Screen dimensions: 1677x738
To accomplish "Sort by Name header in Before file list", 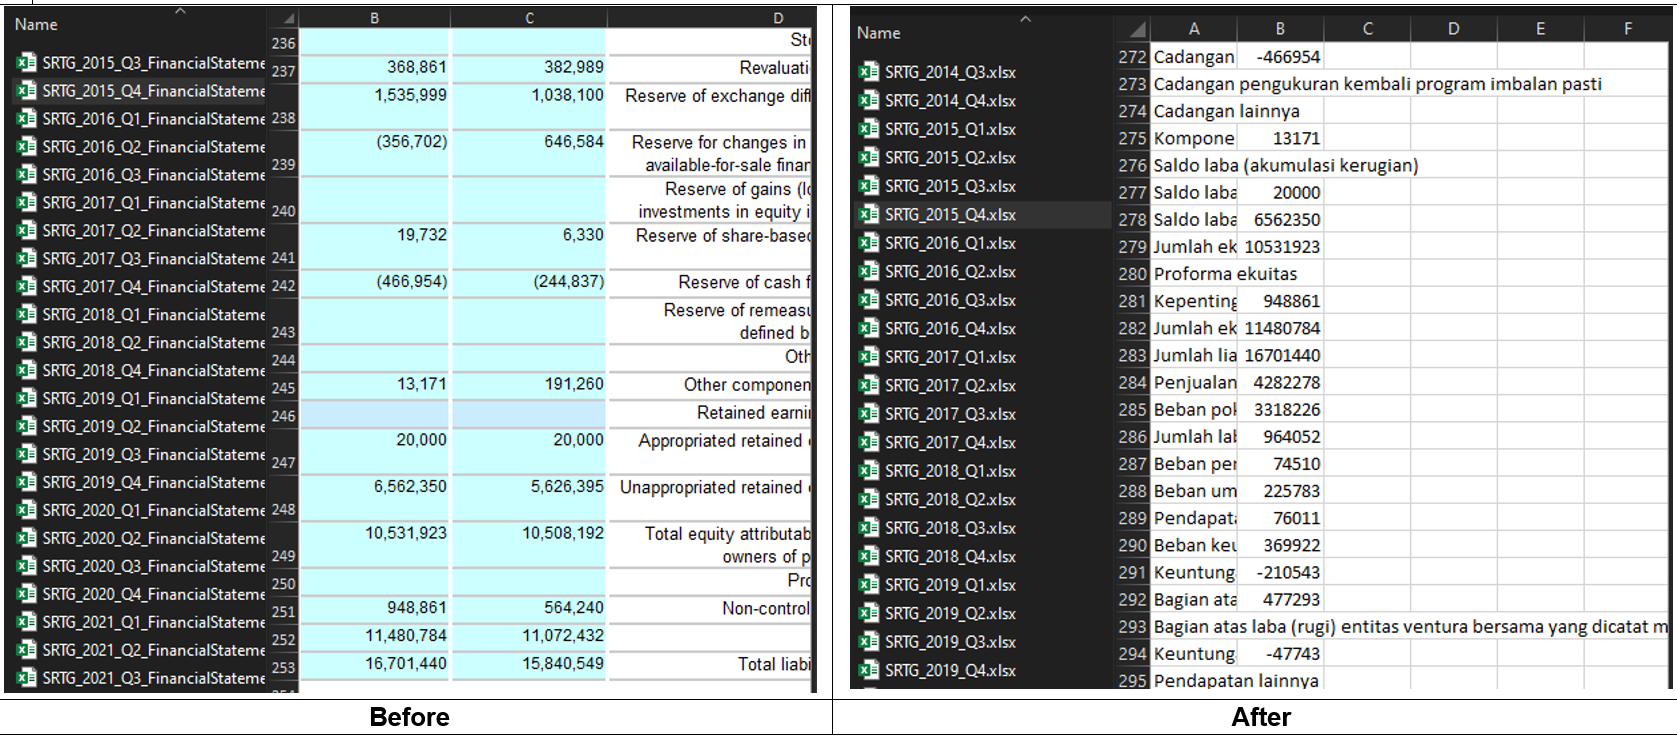I will 36,24.
